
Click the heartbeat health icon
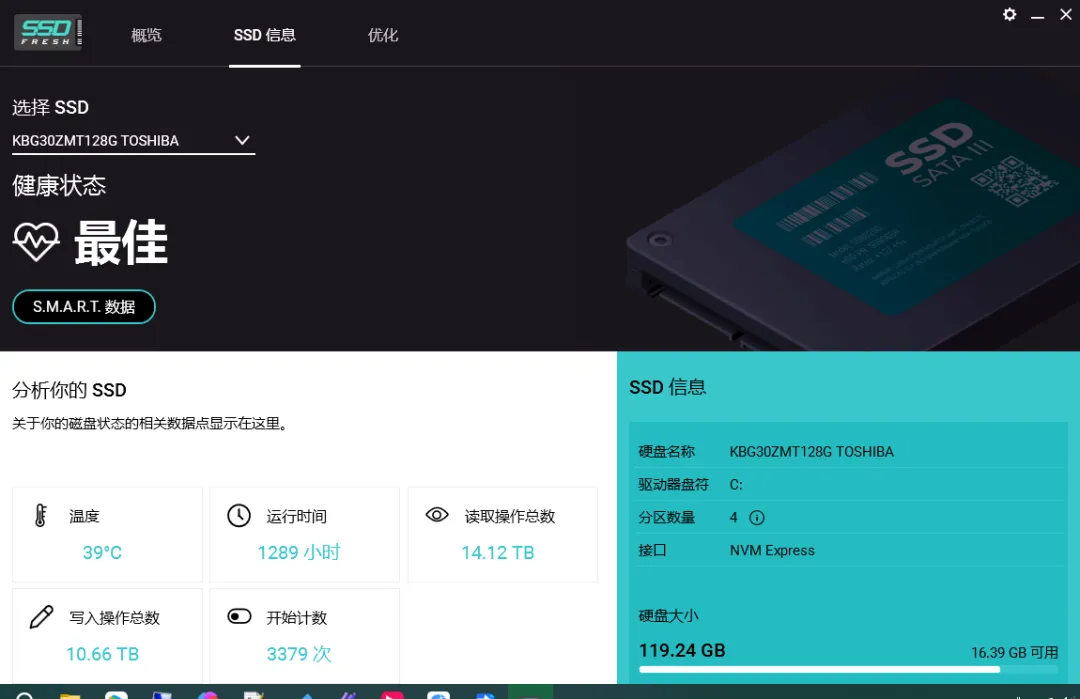[36, 242]
